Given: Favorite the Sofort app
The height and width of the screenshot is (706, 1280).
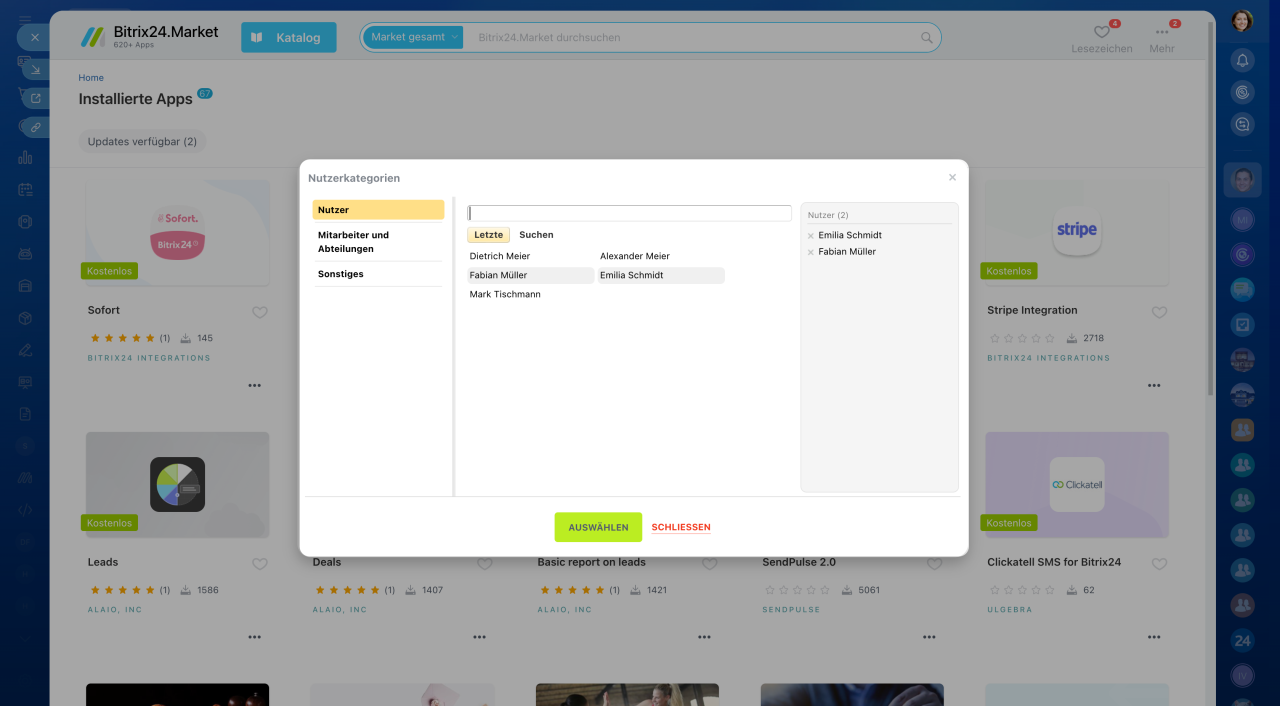Looking at the screenshot, I should (260, 312).
